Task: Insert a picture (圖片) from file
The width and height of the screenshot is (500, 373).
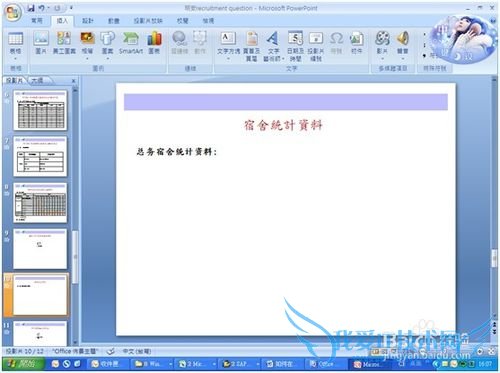Action: point(41,43)
